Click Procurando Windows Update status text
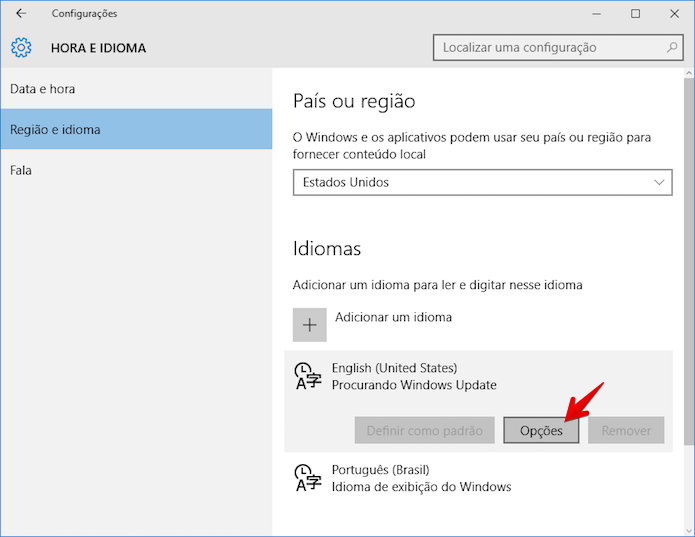 point(414,385)
